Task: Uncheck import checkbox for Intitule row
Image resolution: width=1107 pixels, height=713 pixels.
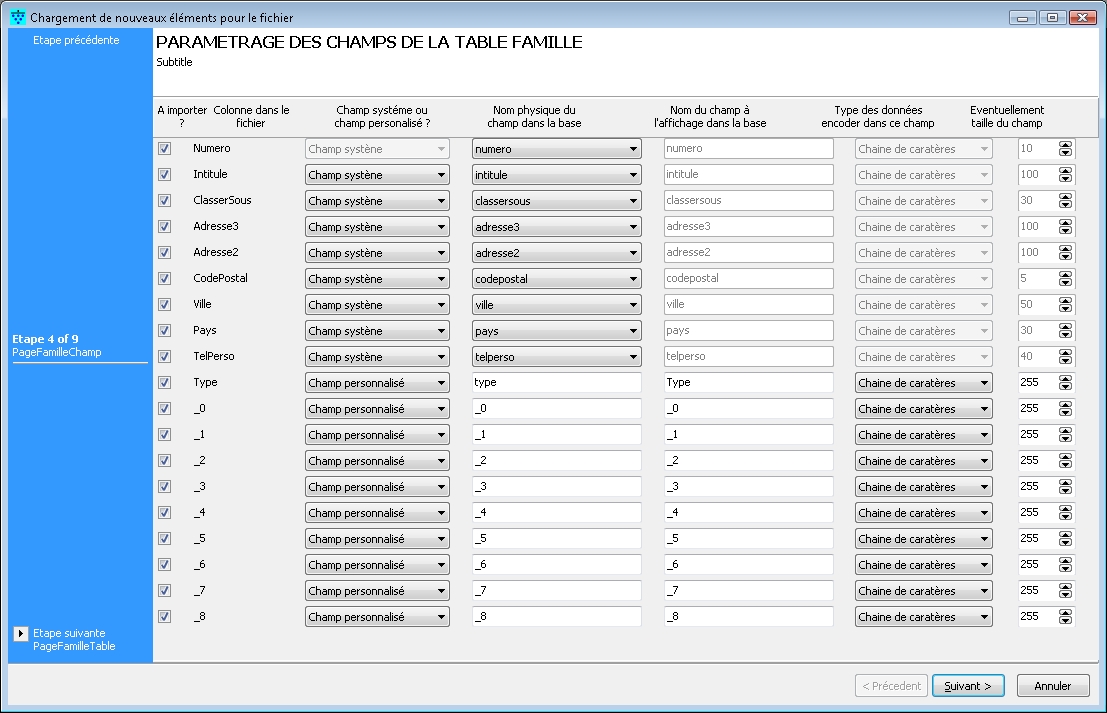Action: click(165, 175)
